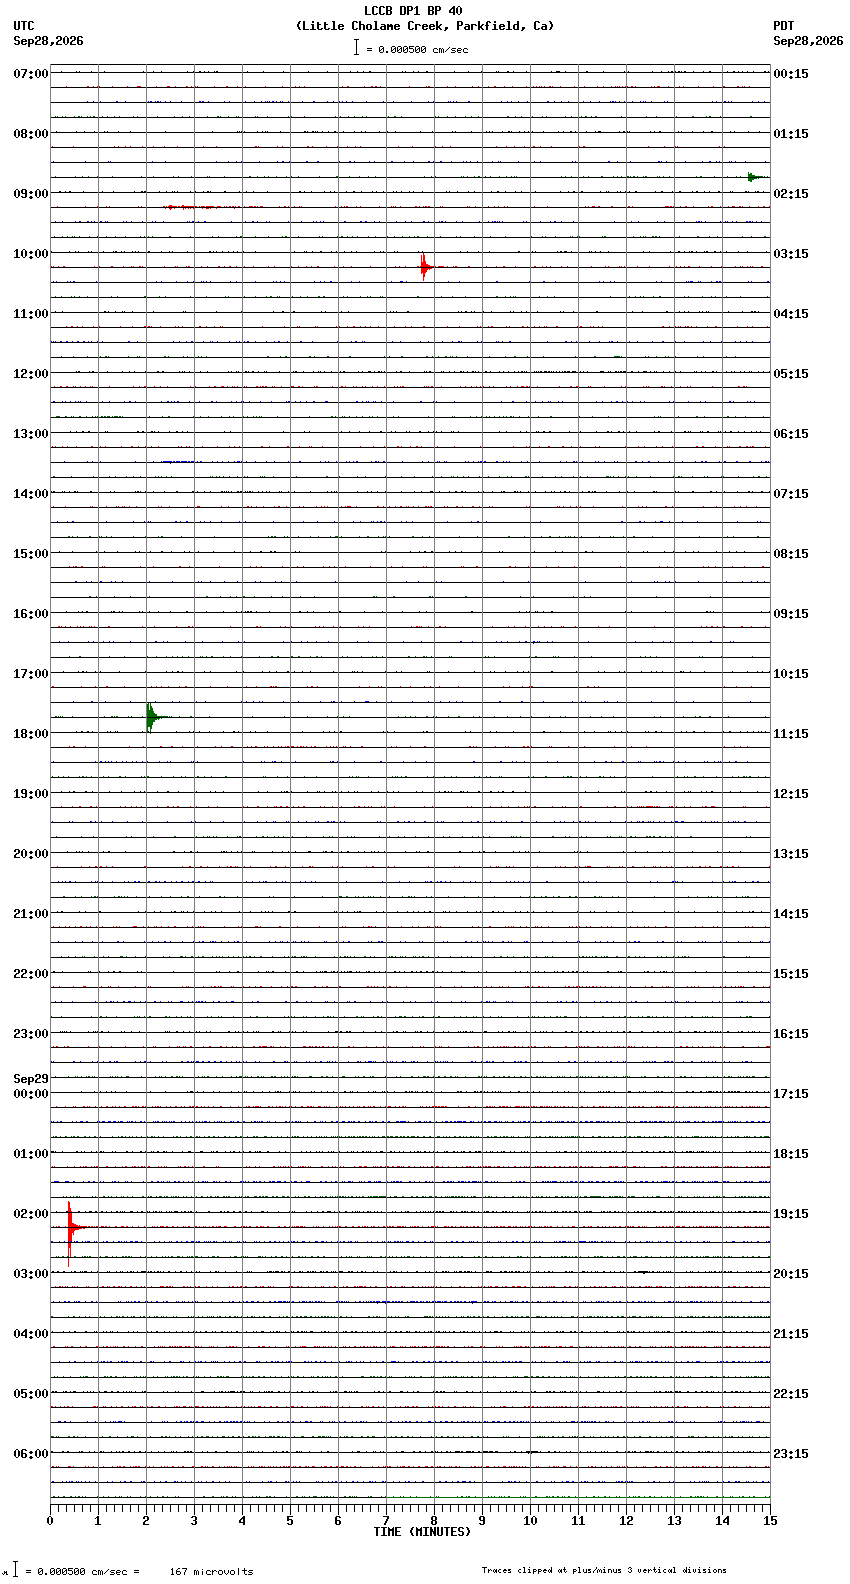Click the 'Sep28,2026' date under PDT
Viewport: 850px width, 1584px height.
point(808,41)
